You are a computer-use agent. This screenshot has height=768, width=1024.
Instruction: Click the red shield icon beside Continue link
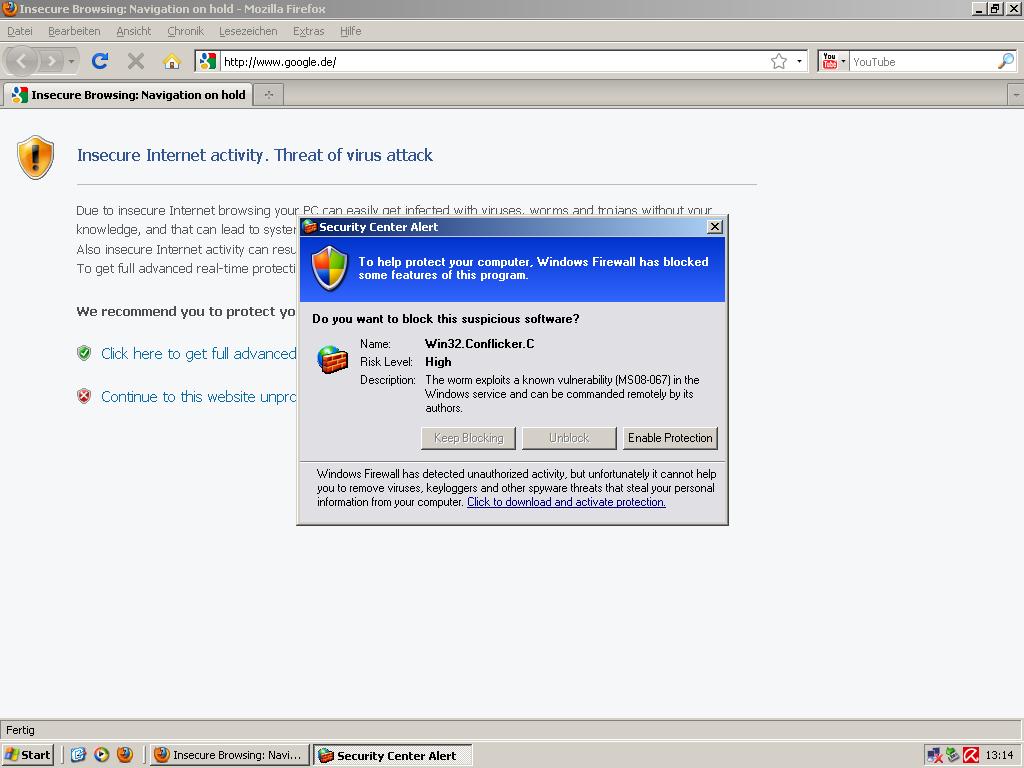pyautogui.click(x=84, y=396)
